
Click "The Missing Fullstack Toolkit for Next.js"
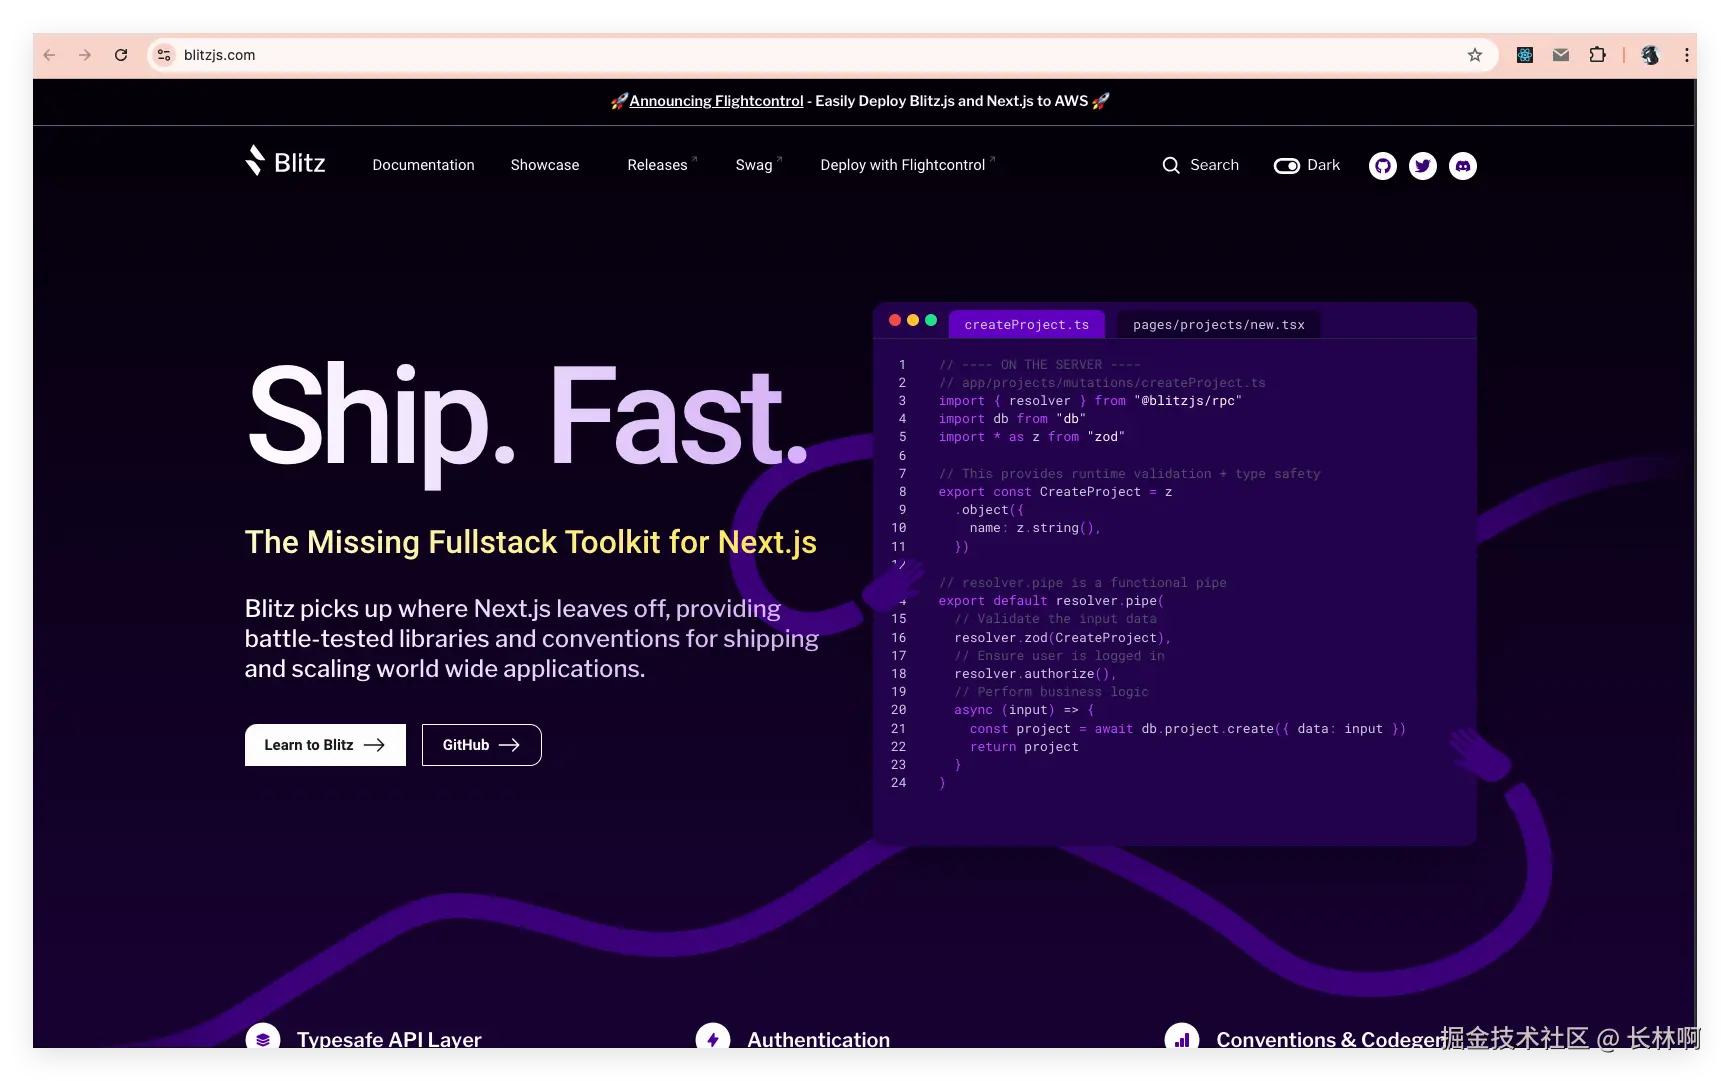531,542
